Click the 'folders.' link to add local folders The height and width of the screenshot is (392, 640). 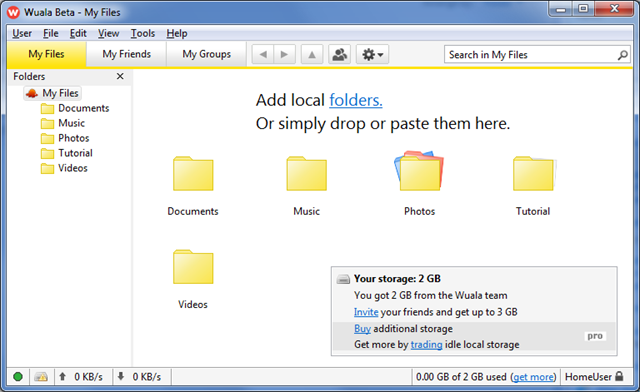pos(356,100)
